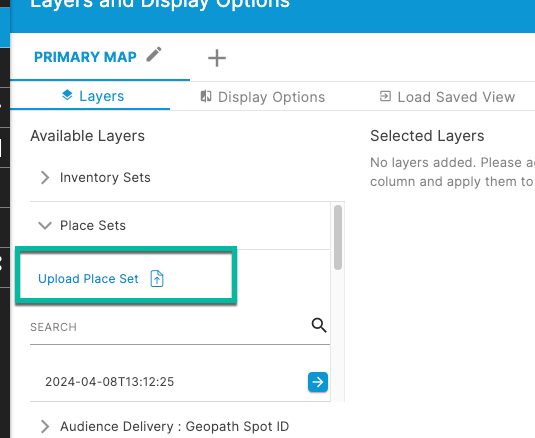Image resolution: width=535 pixels, height=438 pixels.
Task: Click the Load Saved View icon
Action: (x=385, y=96)
